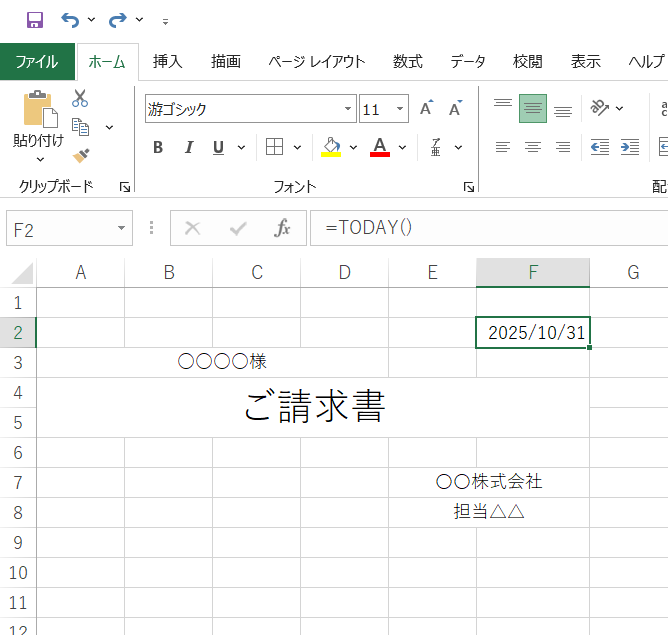Toggle Bold formatting

pyautogui.click(x=158, y=148)
